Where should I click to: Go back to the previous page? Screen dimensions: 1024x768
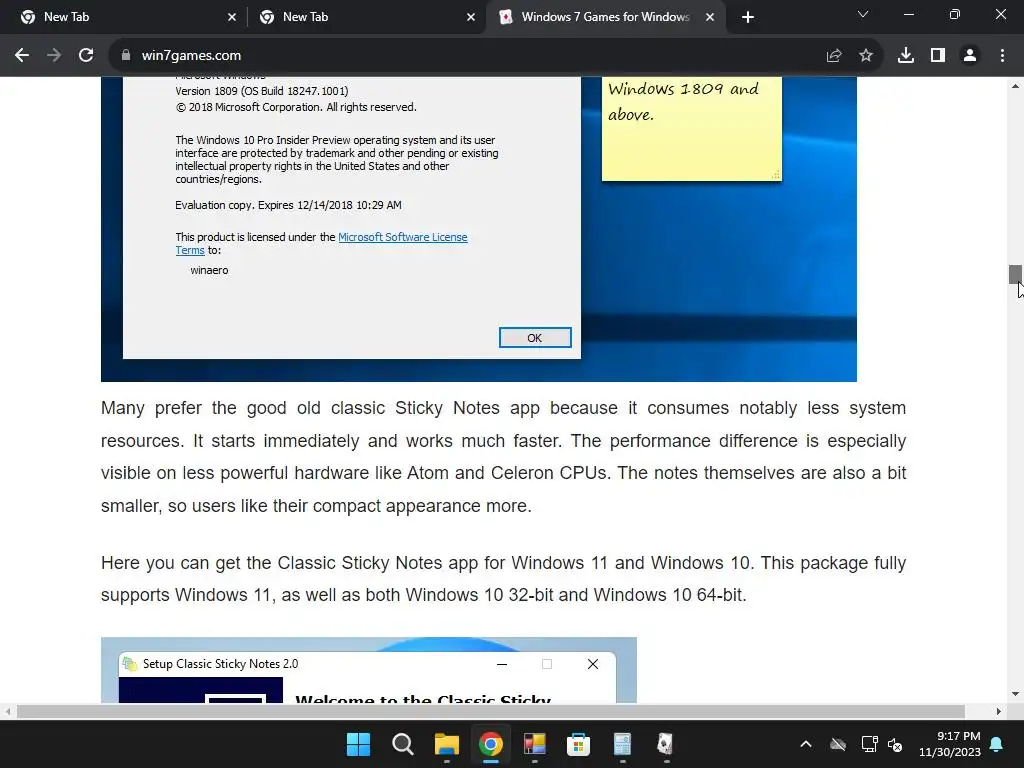coord(22,56)
